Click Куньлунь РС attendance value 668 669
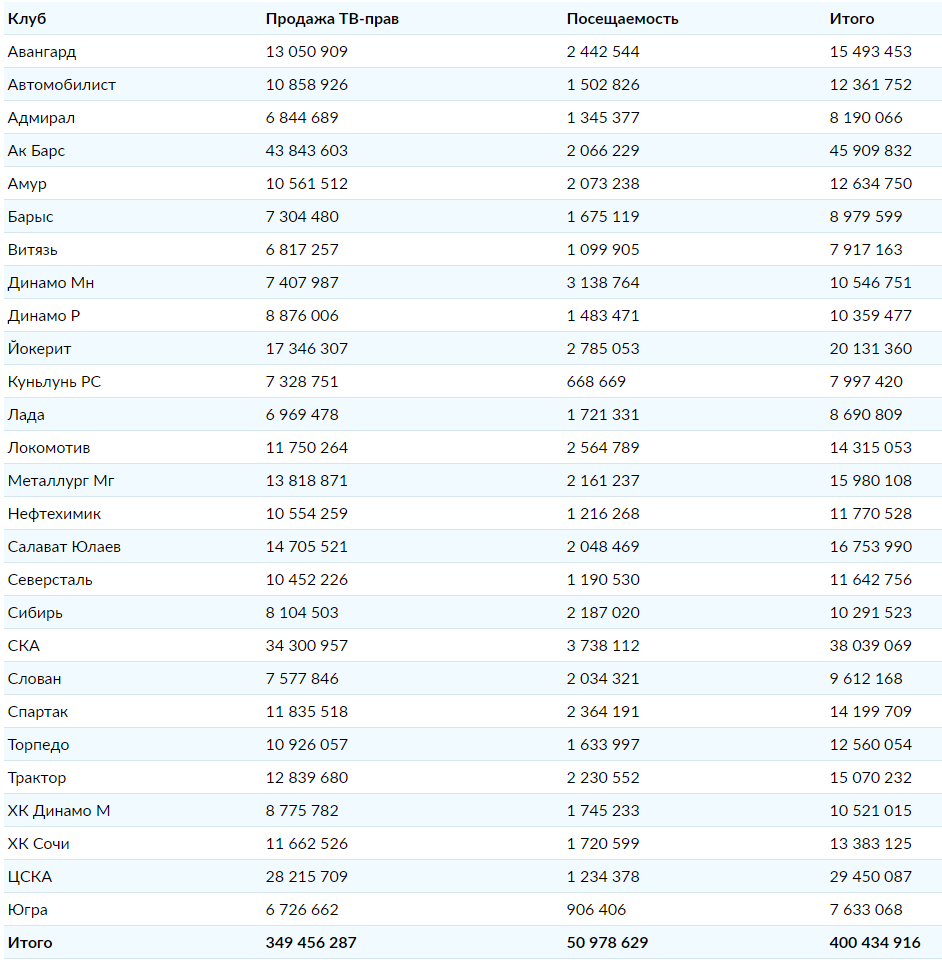 click(x=596, y=382)
